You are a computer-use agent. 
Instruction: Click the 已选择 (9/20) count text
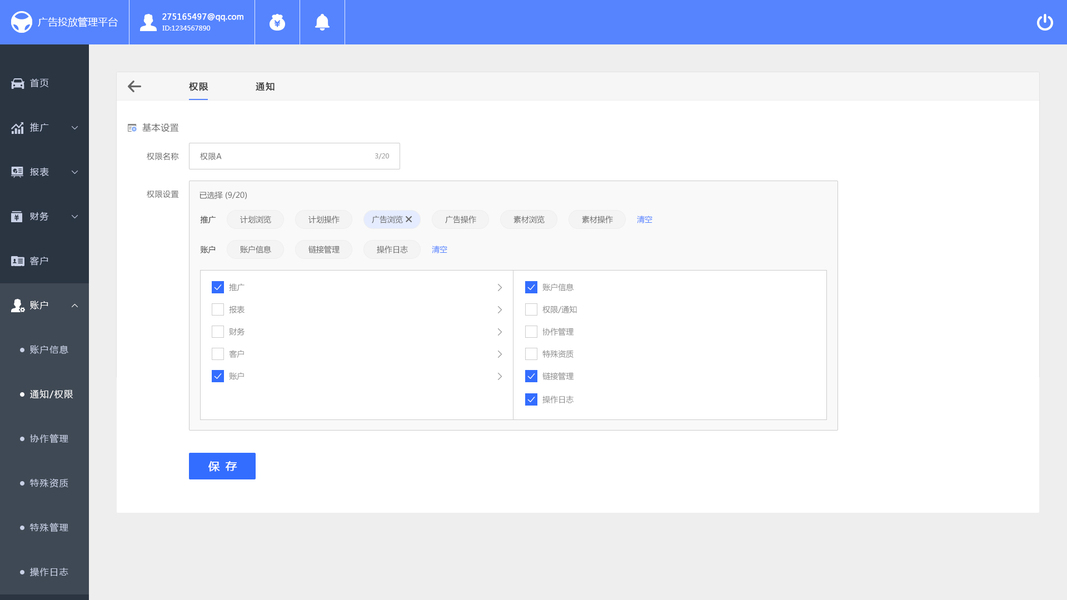click(x=223, y=195)
